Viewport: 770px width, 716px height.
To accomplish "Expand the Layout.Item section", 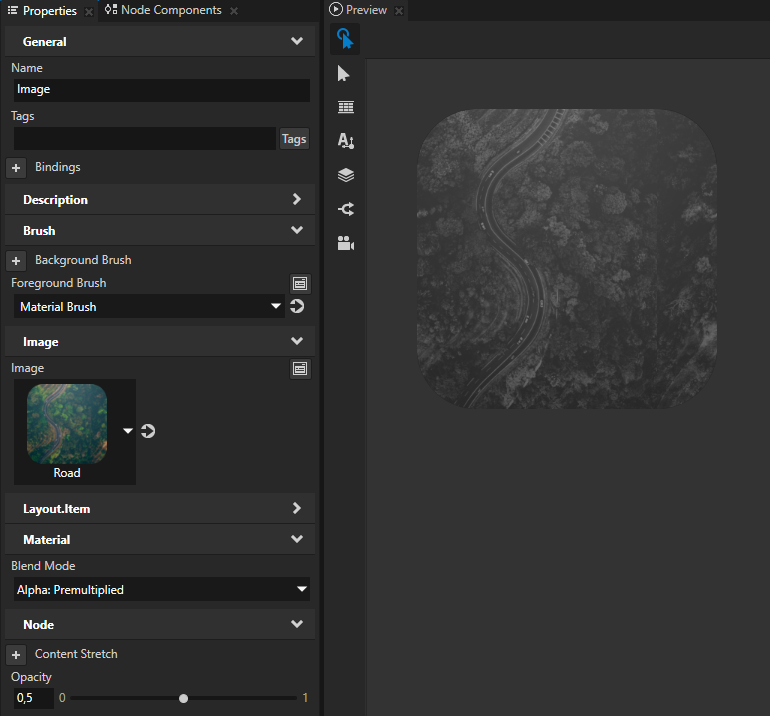I will pyautogui.click(x=160, y=509).
